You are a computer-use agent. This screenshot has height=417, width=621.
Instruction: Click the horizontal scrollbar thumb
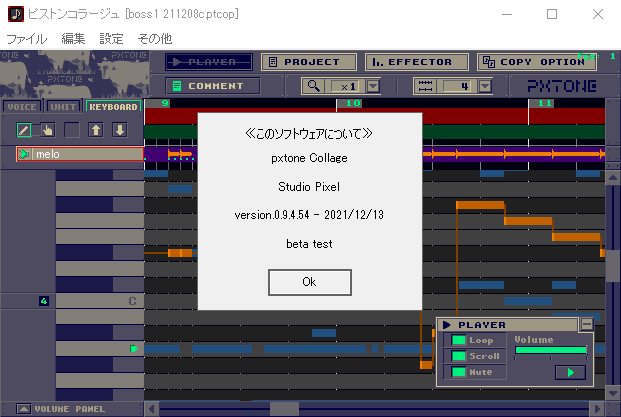284,409
